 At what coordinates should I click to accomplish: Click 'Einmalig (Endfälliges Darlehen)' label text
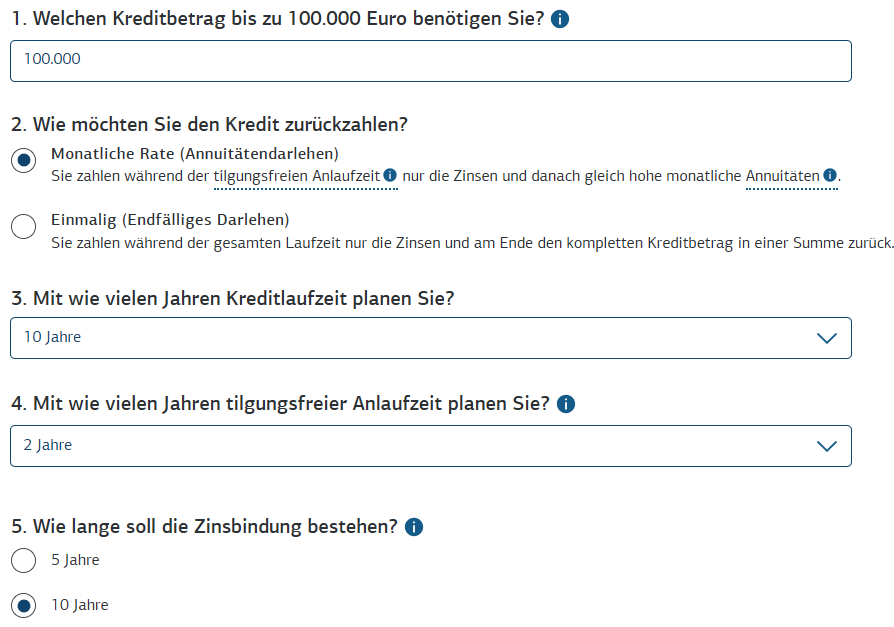click(170, 220)
